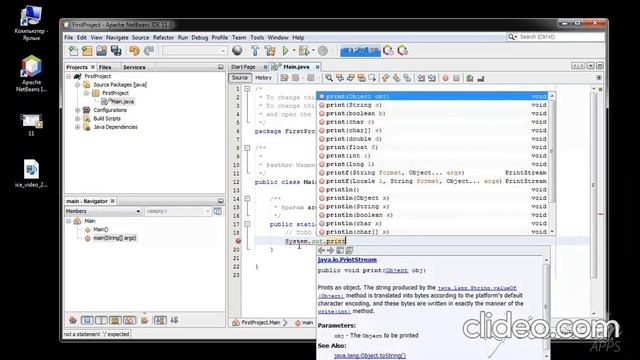
Task: Open the File menu
Action: (x=69, y=37)
